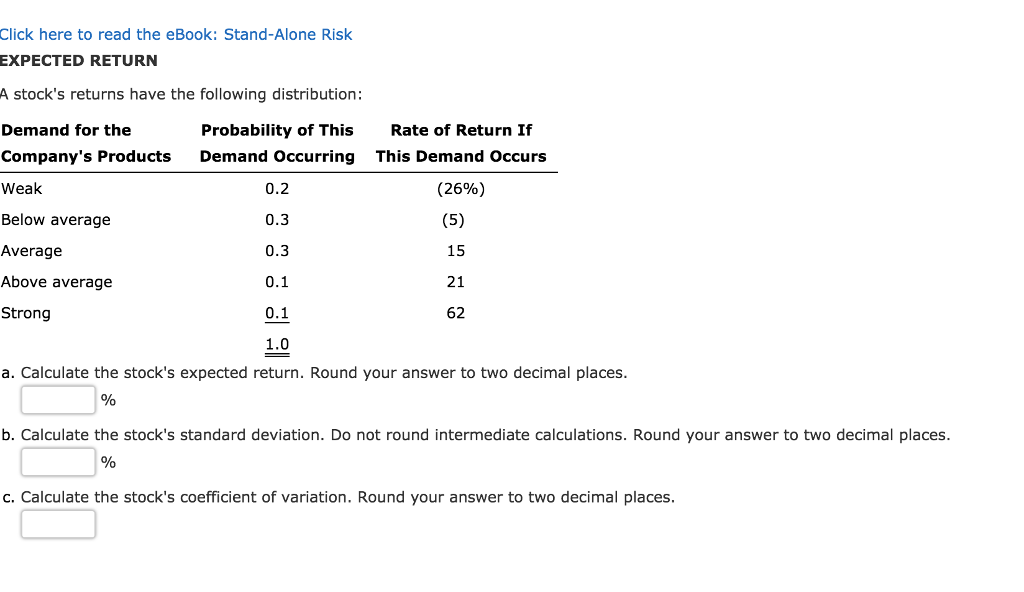
Task: Click the standard deviation answer box
Action: pos(57,461)
